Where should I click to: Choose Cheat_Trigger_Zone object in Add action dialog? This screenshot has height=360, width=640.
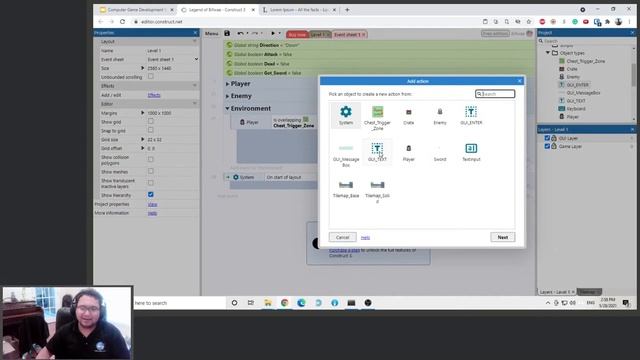point(377,118)
